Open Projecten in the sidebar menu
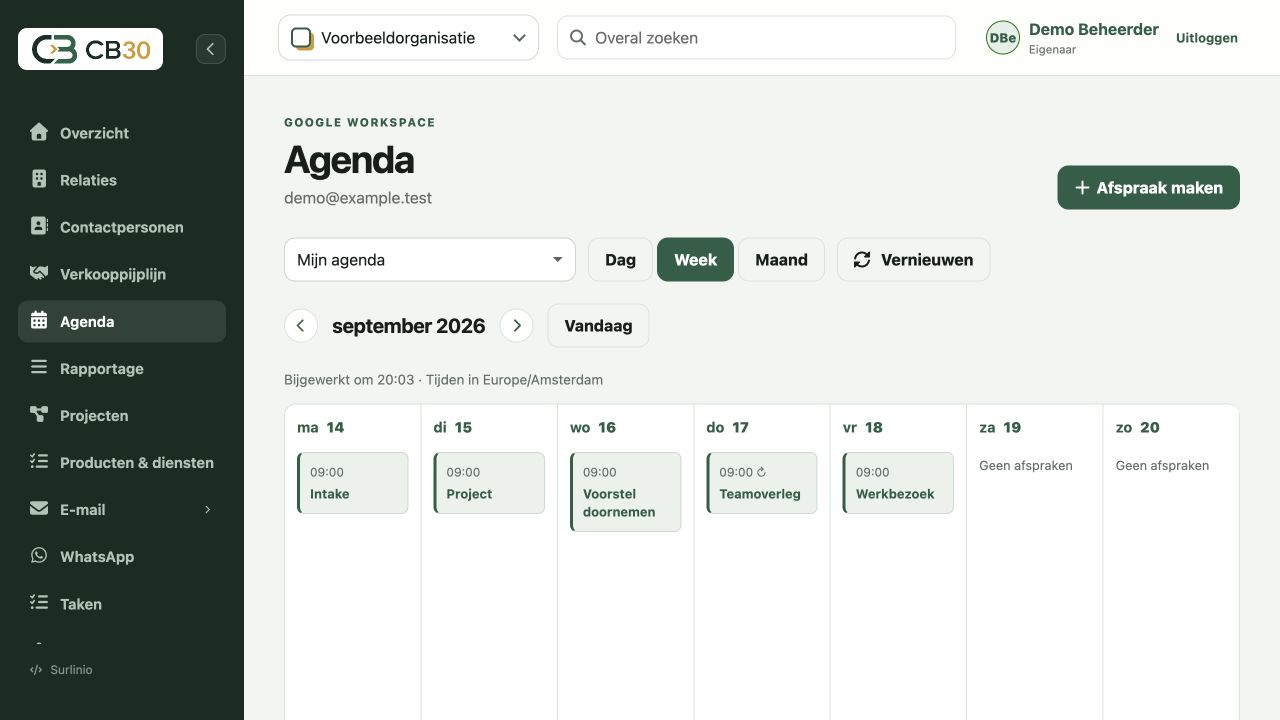Viewport: 1280px width, 720px height. (122, 415)
